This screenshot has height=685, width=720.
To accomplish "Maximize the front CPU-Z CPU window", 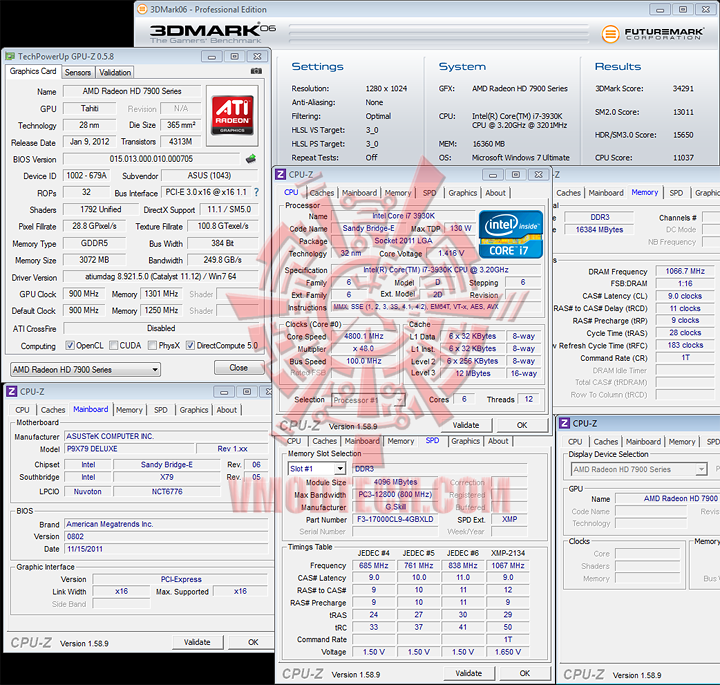I will point(516,174).
